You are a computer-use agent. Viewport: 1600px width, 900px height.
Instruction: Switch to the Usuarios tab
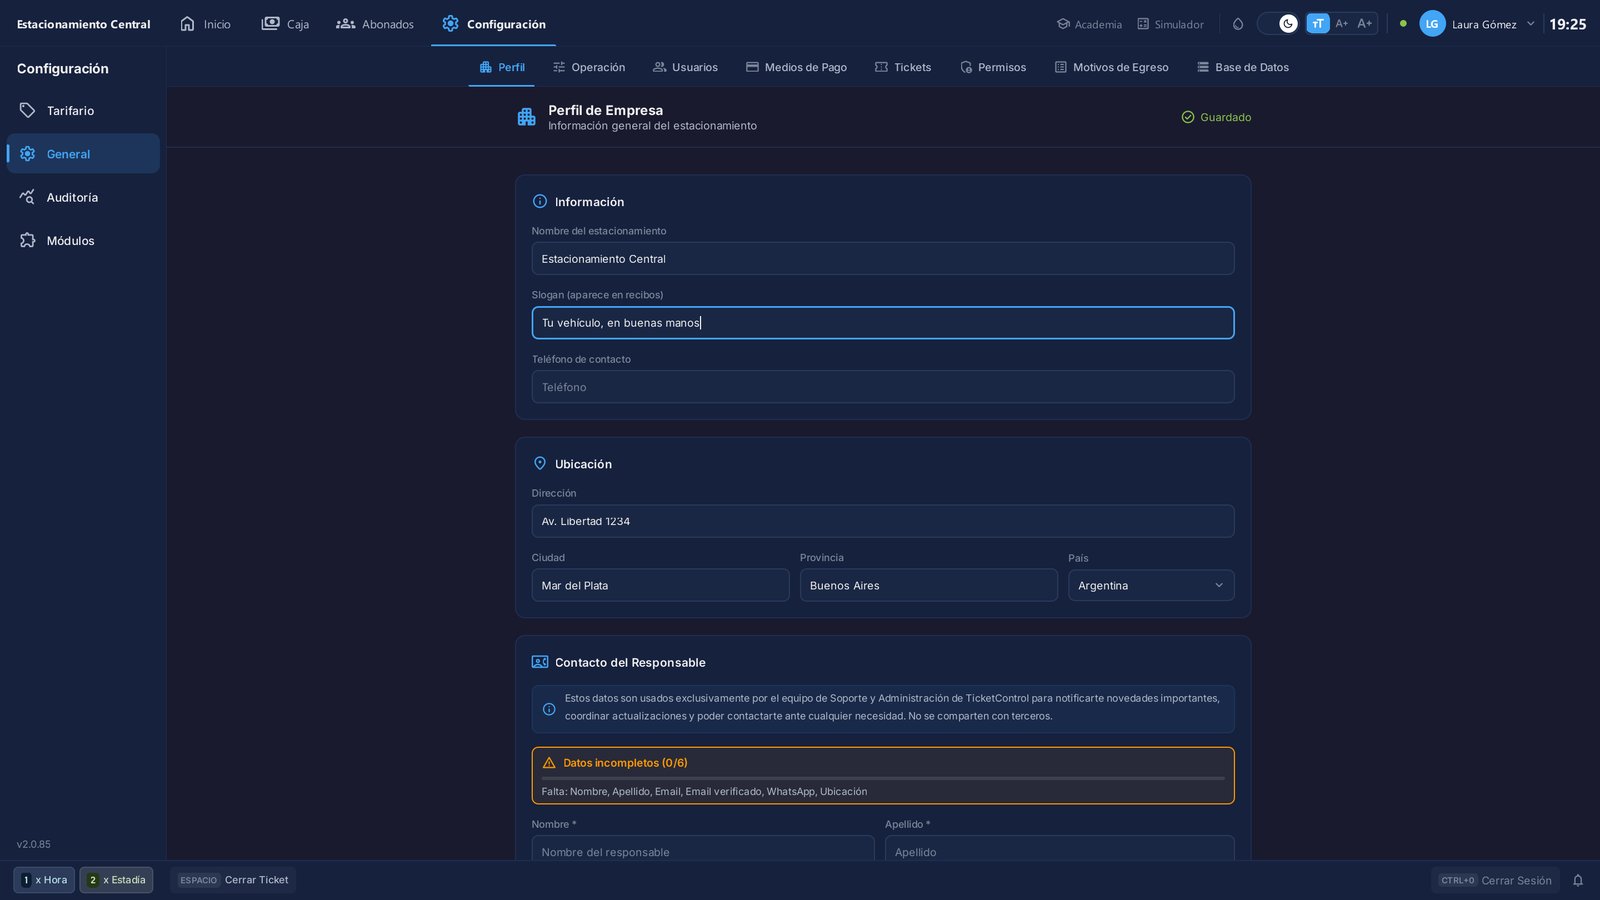click(685, 67)
